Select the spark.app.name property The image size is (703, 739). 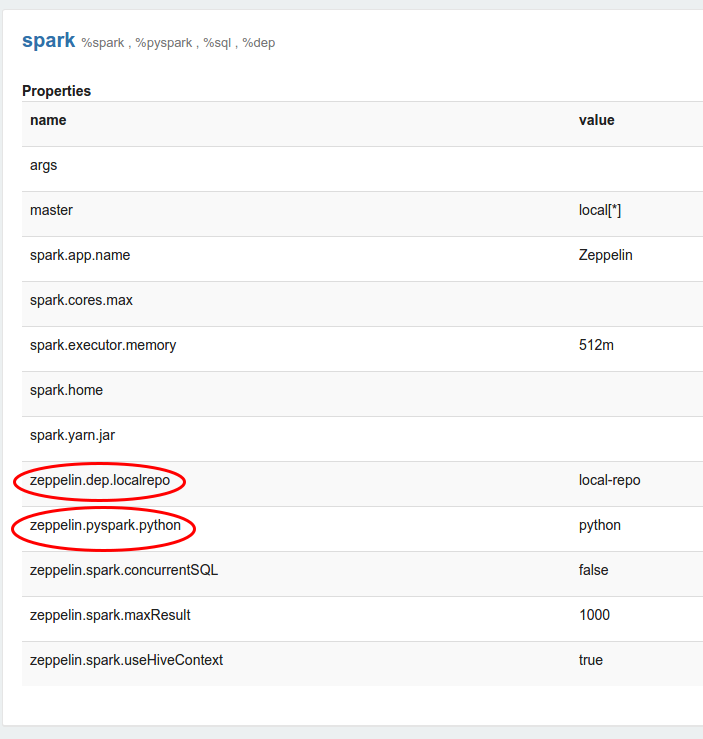click(80, 255)
